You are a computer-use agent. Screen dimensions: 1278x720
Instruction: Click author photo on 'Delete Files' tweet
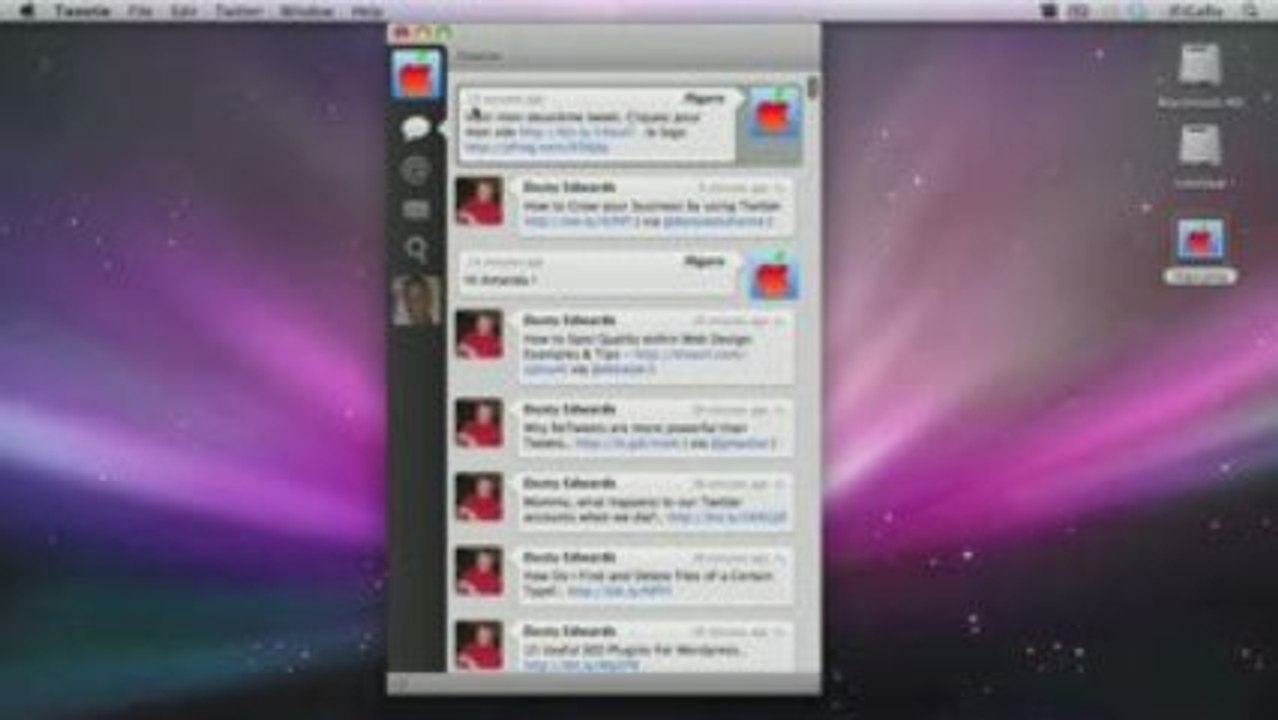pyautogui.click(x=479, y=571)
